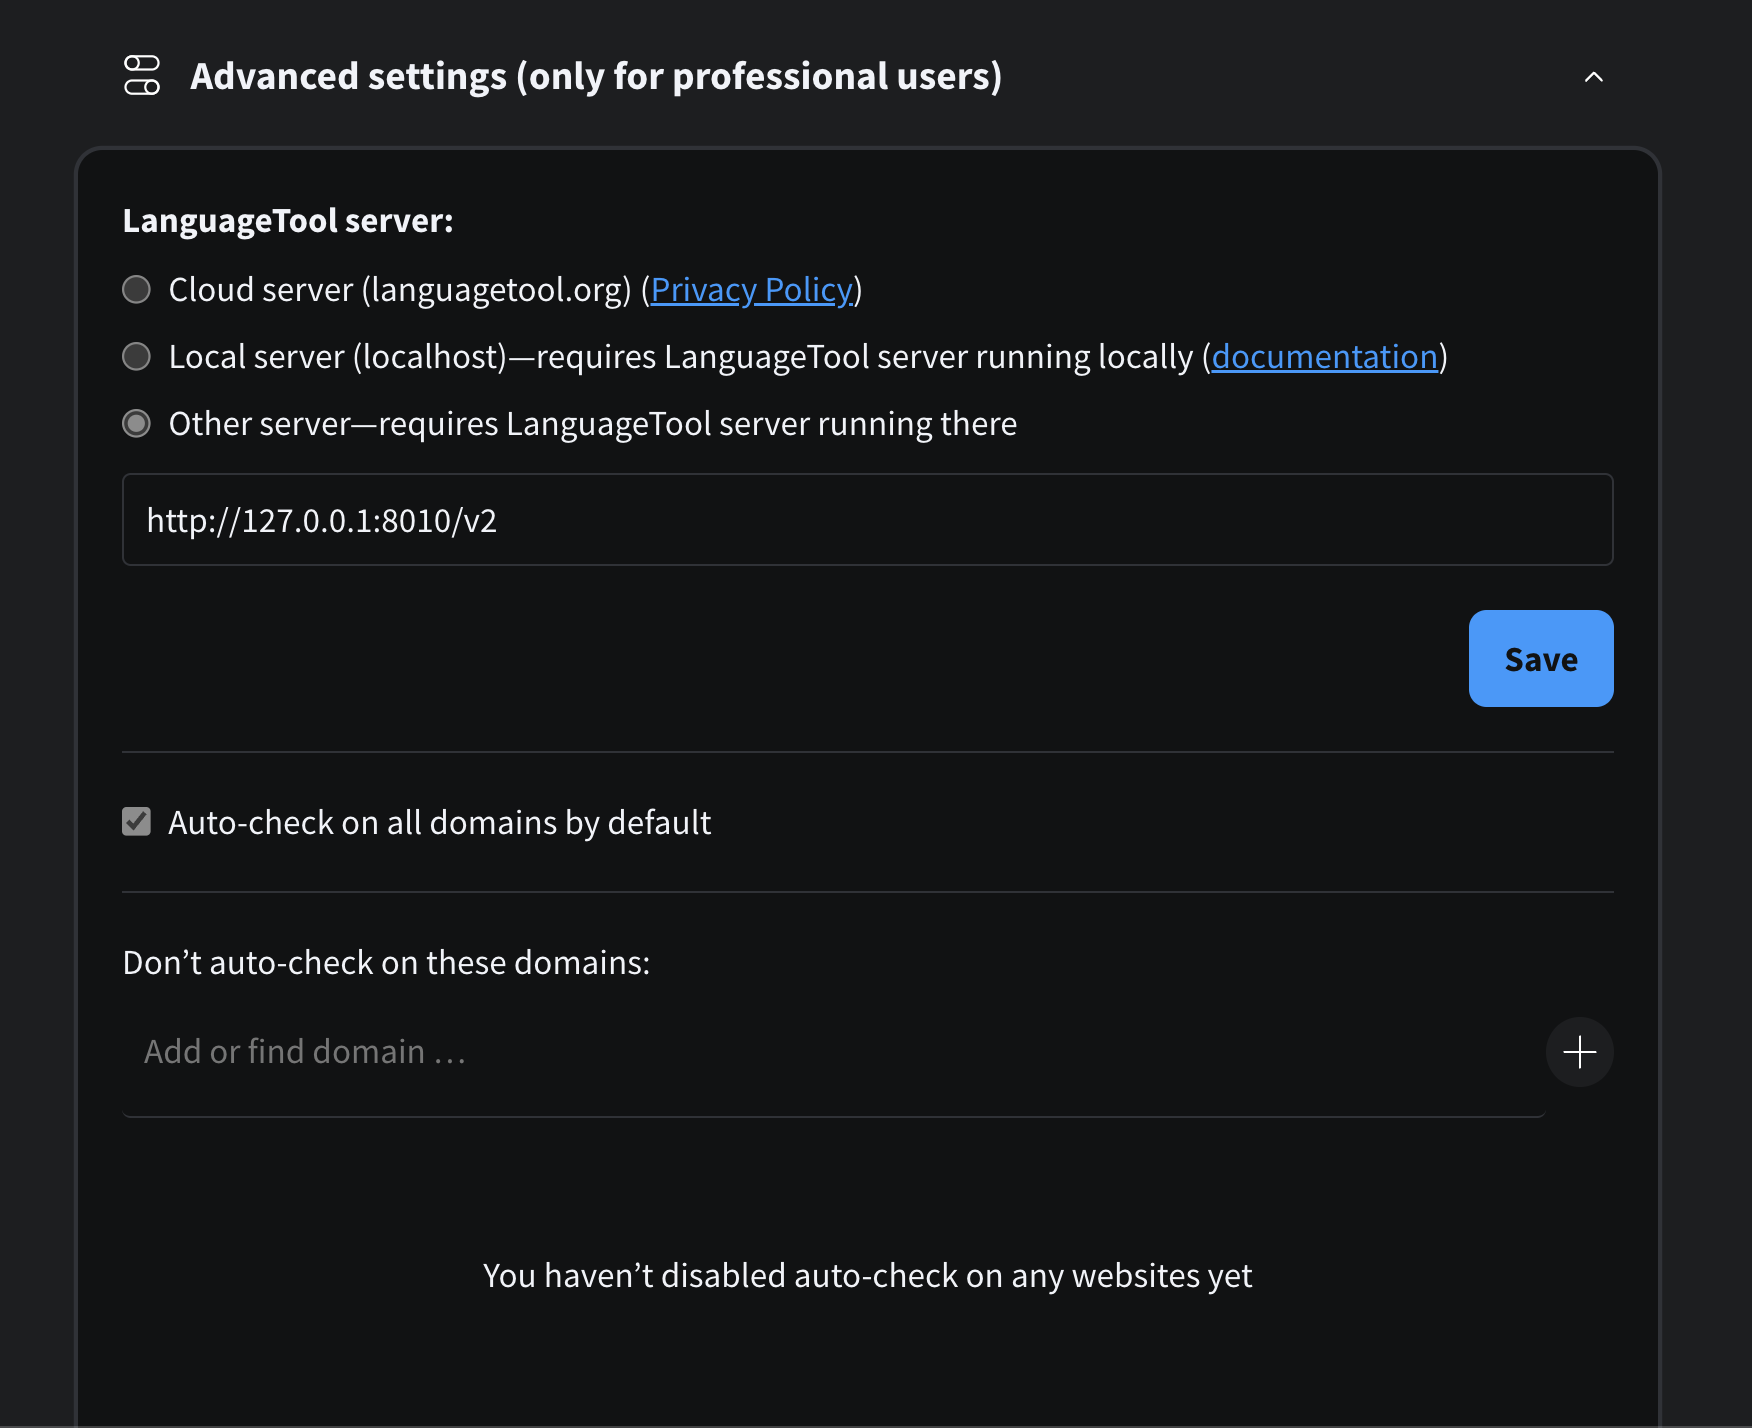Click the toggle-sliders icon beside Advanced settings
Viewport: 1752px width, 1428px height.
pos(141,76)
